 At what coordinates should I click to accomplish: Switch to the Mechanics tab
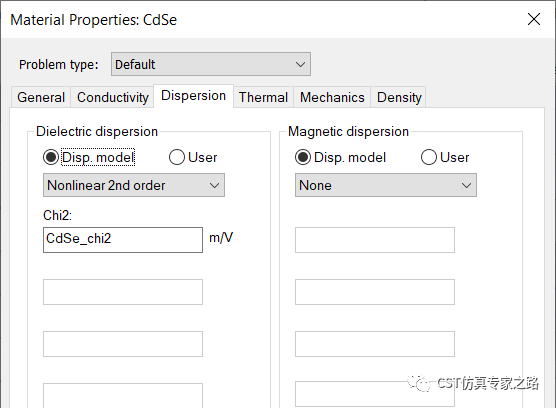point(332,97)
